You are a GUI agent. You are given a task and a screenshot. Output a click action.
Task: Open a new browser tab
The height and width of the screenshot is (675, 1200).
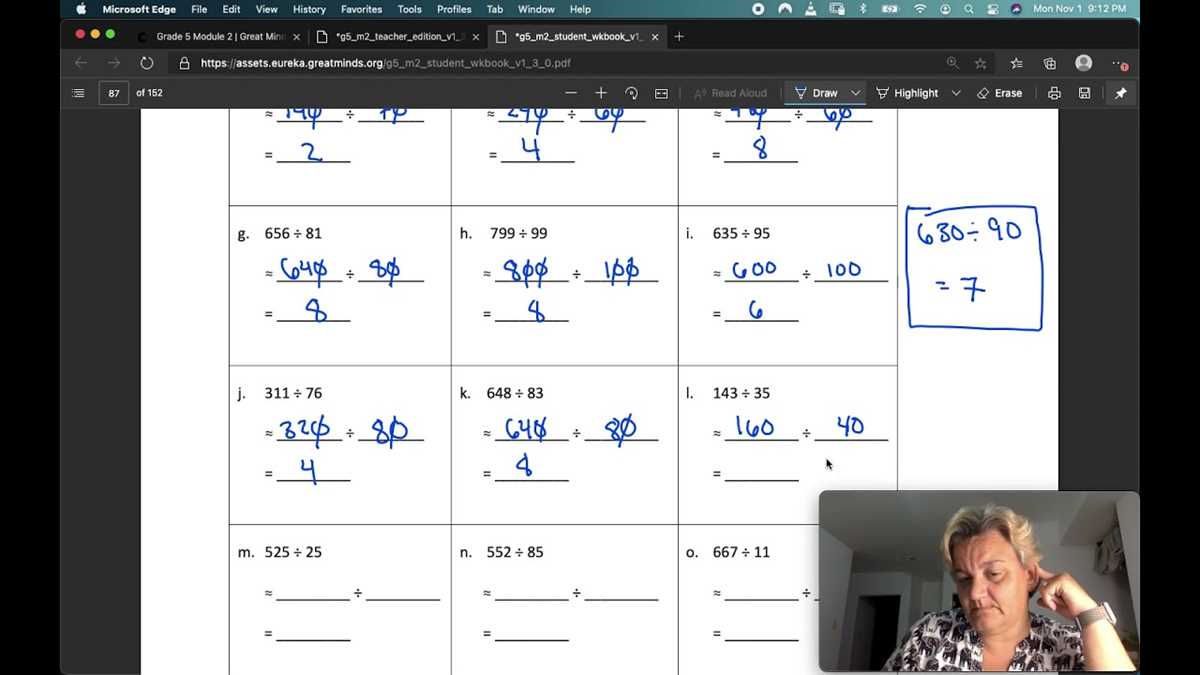coord(679,37)
